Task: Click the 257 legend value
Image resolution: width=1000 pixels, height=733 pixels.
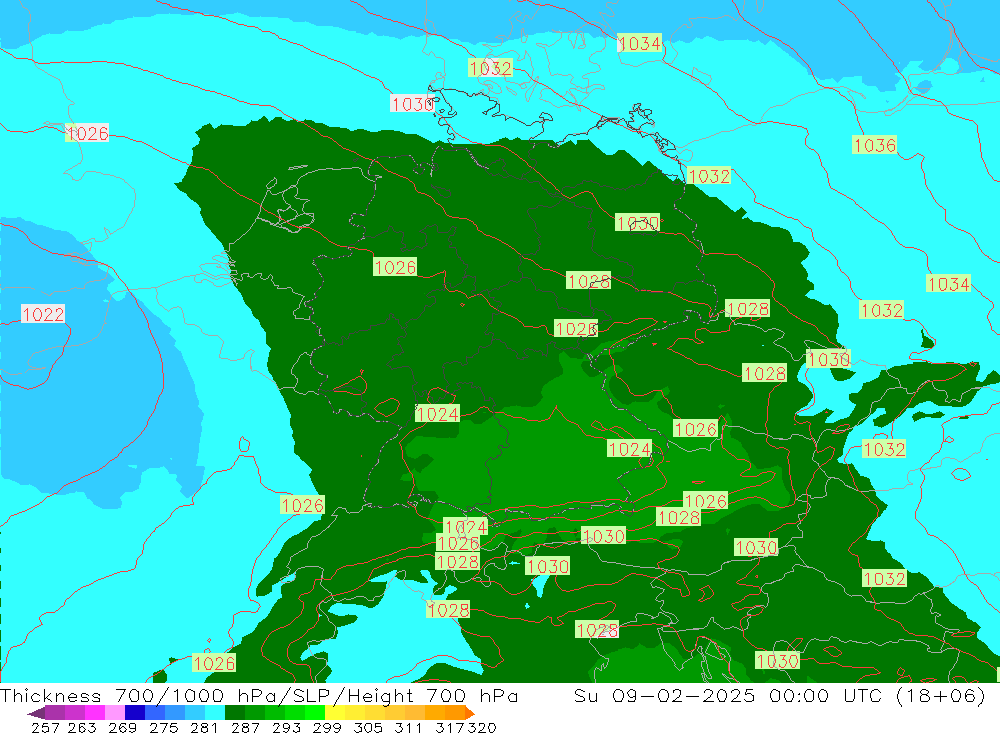Action: (x=45, y=727)
